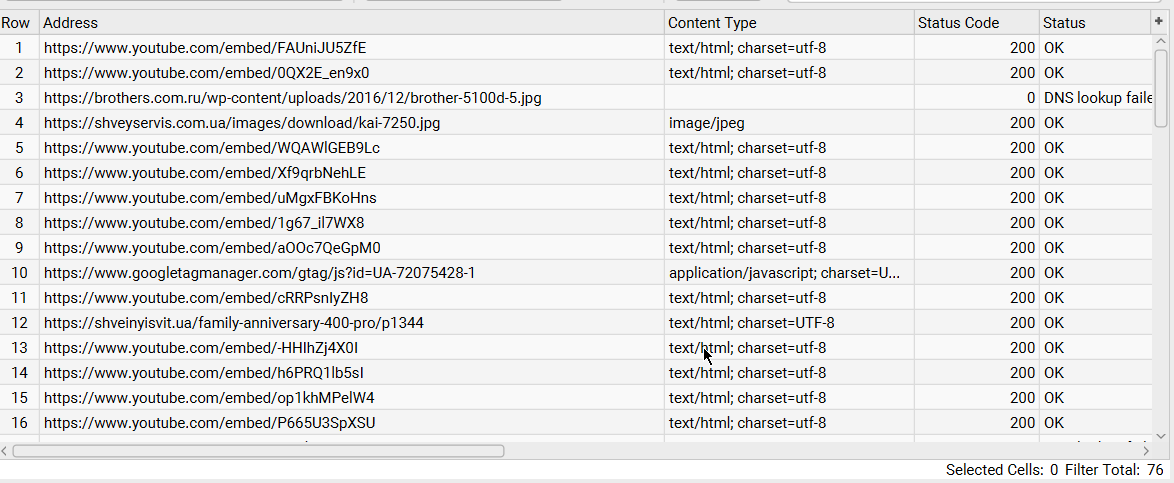
Task: Select the WQAWlGEB9Lc YouTube embed address
Action: [x=212, y=148]
